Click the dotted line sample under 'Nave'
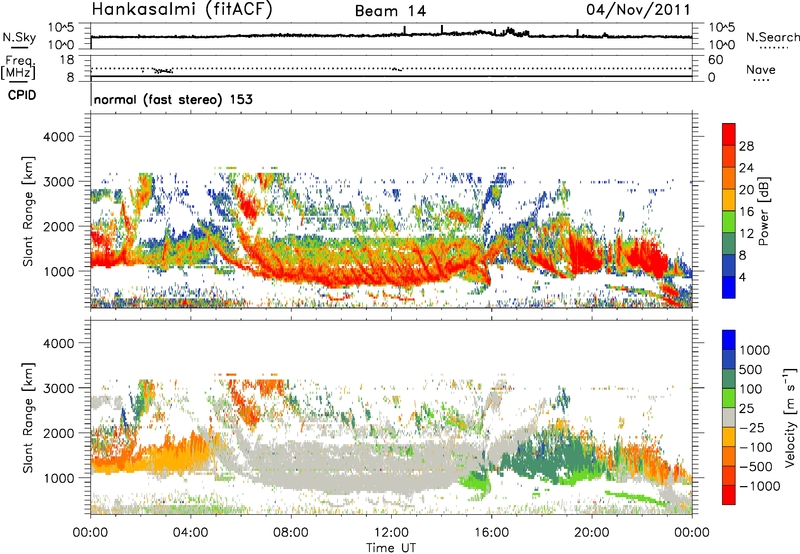800x554 pixels. tap(762, 81)
